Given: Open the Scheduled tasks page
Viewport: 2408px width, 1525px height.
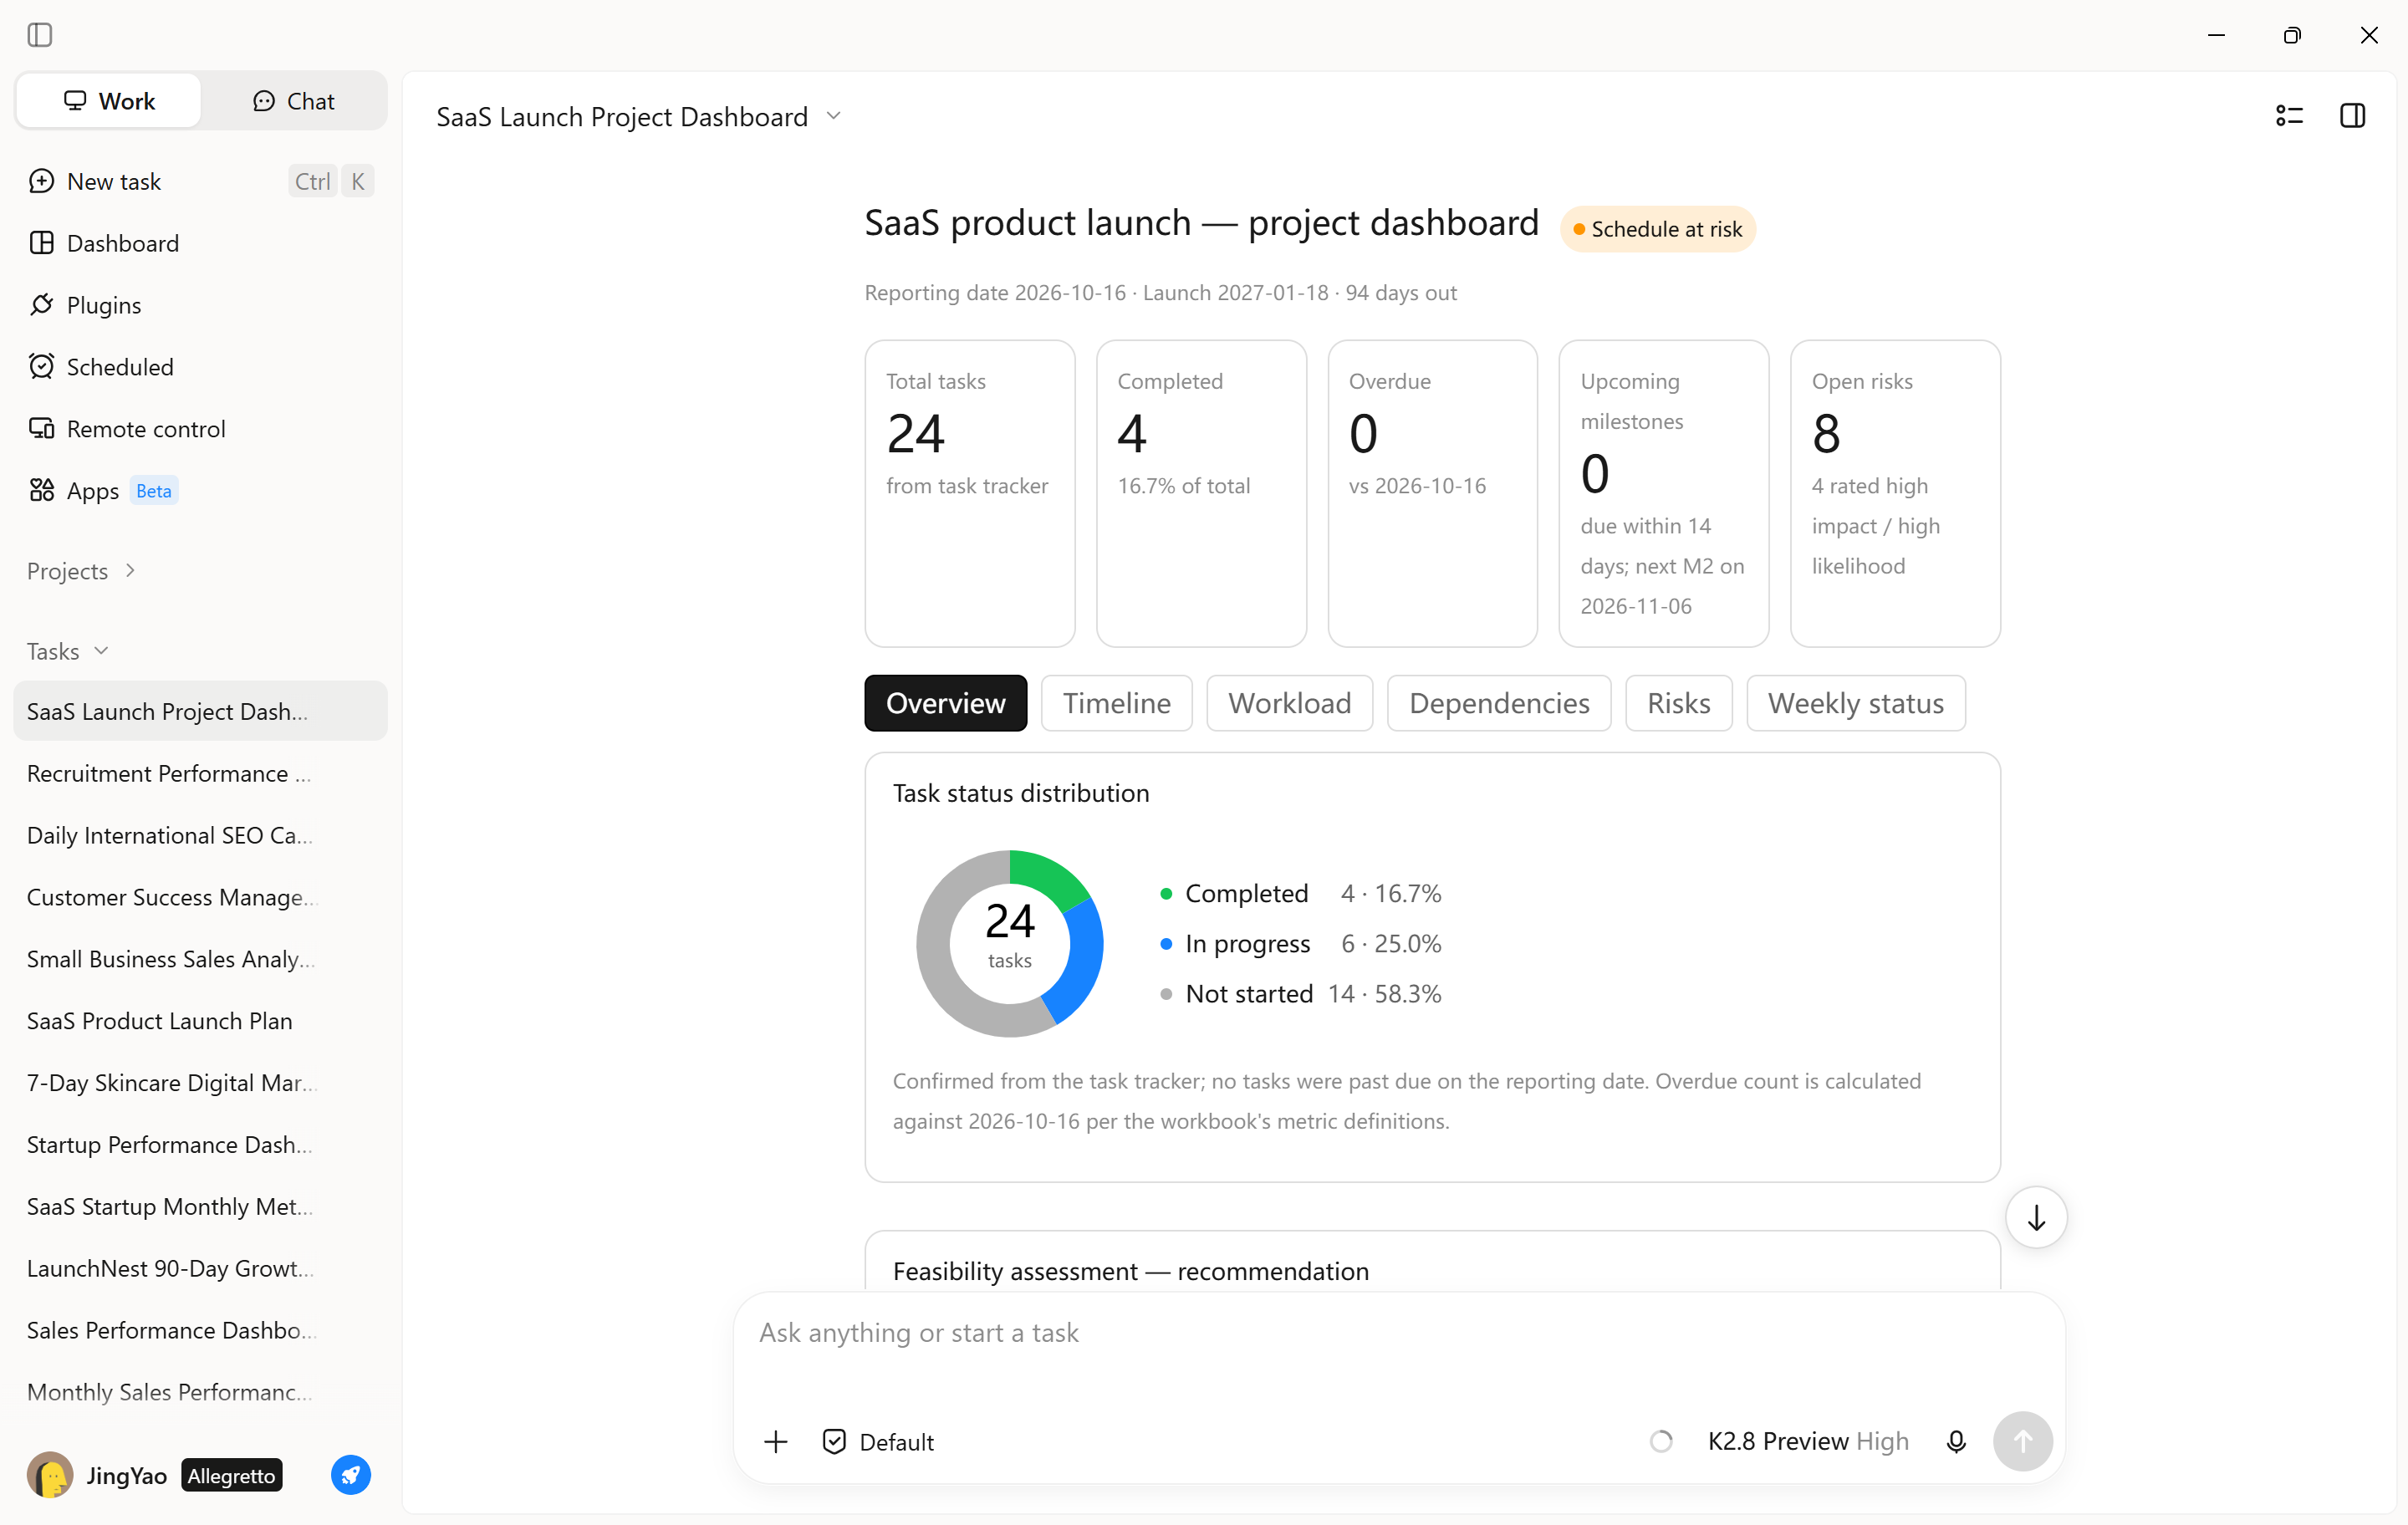Looking at the screenshot, I should point(200,367).
